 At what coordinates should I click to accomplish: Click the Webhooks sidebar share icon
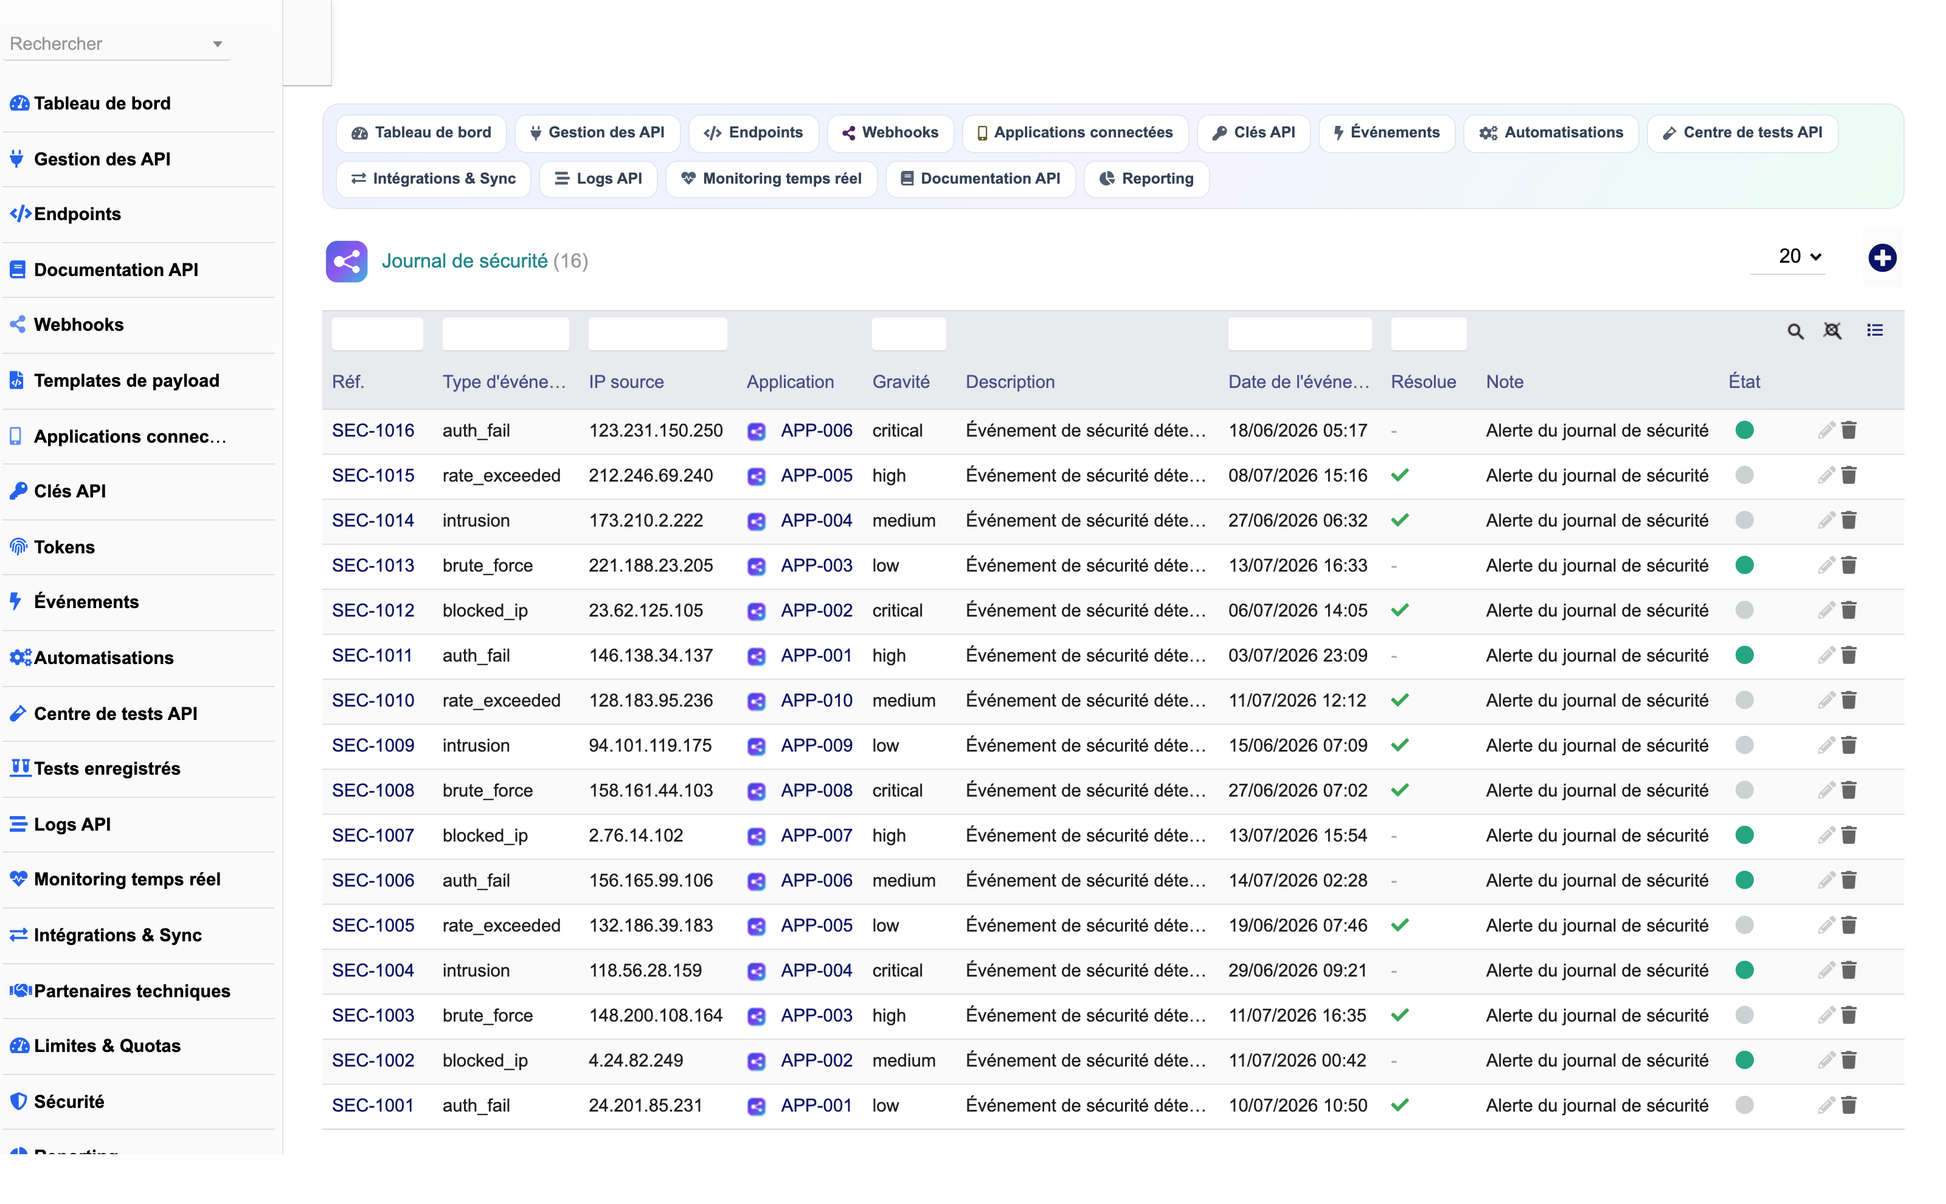point(18,324)
